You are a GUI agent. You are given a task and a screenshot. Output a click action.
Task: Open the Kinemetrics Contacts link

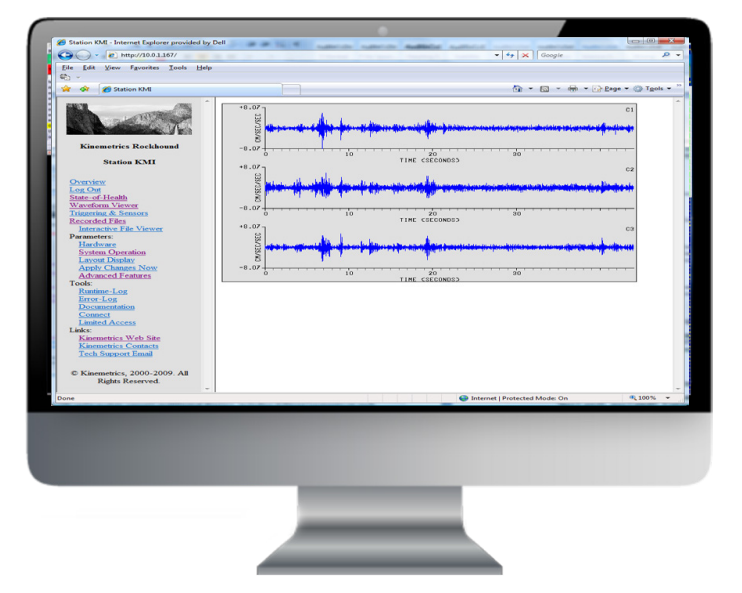[x=119, y=345]
